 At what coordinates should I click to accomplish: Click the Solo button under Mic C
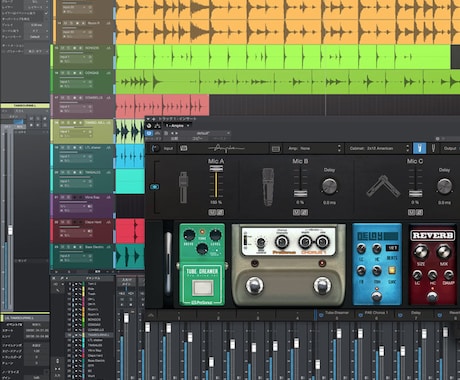click(419, 212)
